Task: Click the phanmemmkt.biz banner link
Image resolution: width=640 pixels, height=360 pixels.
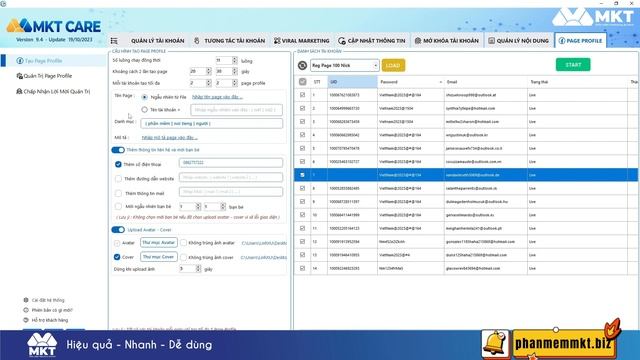Action: [563, 344]
